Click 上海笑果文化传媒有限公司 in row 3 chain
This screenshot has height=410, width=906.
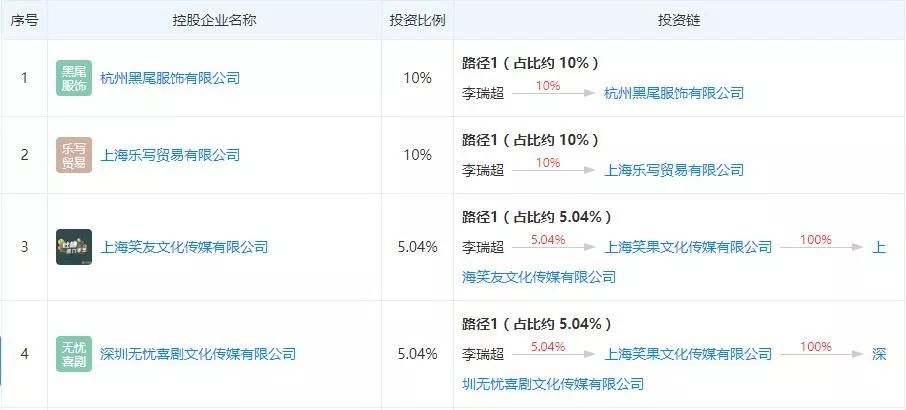pos(688,247)
